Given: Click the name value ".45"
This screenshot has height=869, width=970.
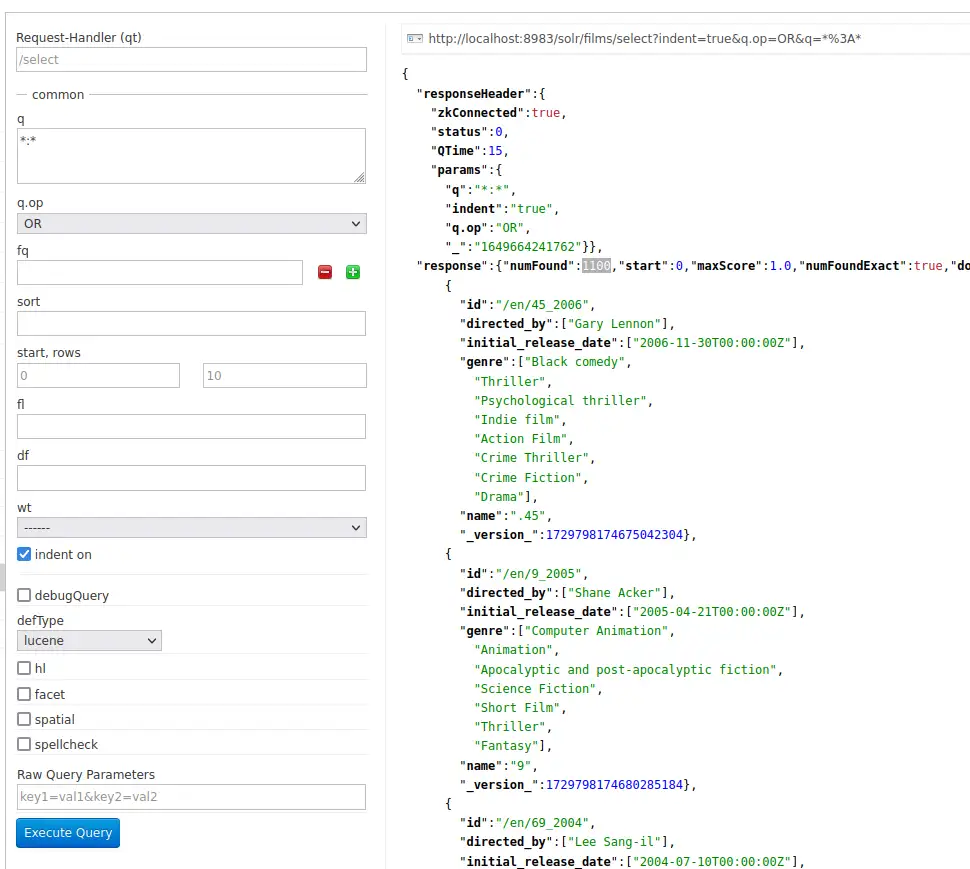Looking at the screenshot, I should (x=528, y=515).
